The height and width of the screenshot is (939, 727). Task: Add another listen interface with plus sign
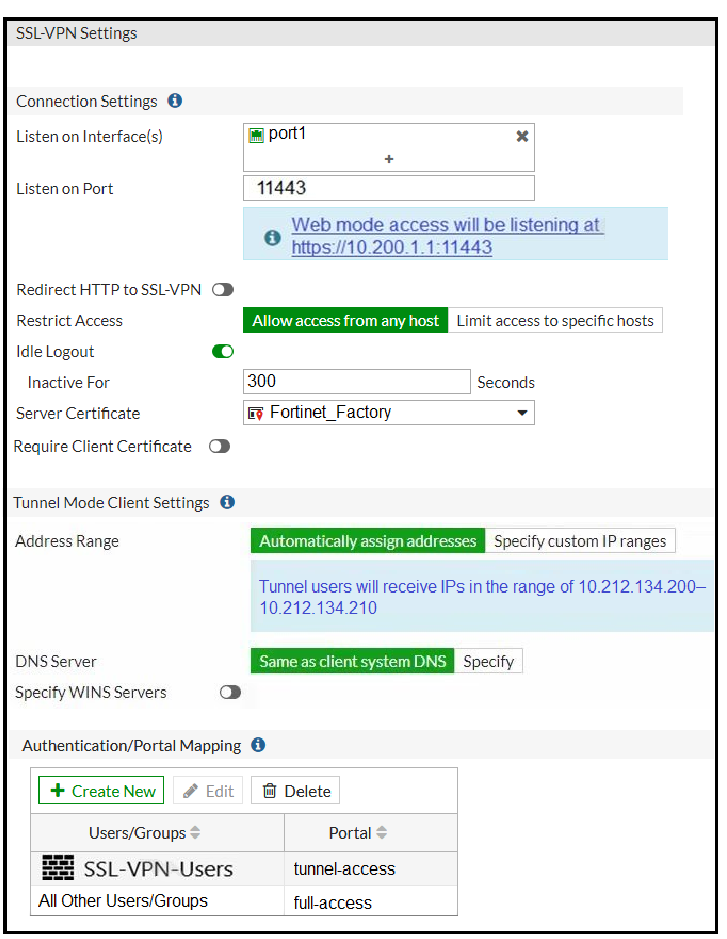click(389, 159)
